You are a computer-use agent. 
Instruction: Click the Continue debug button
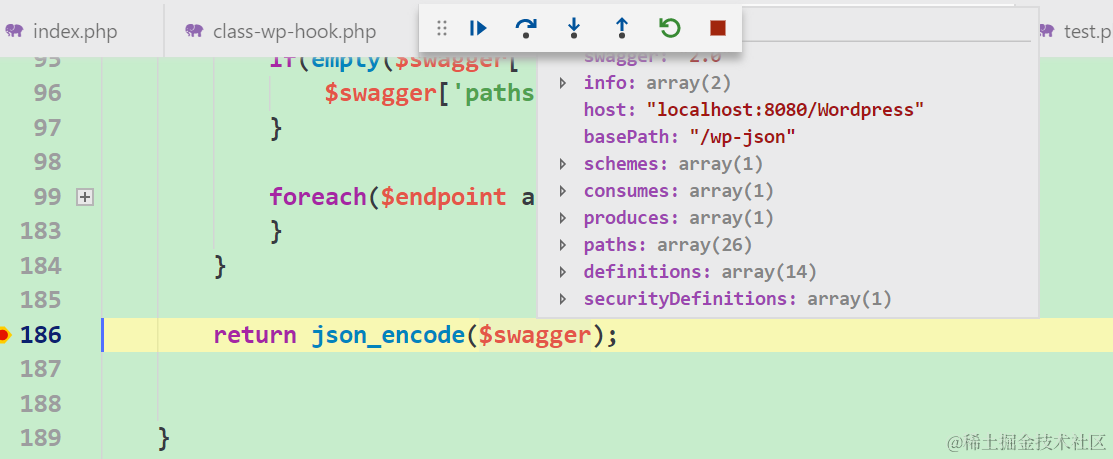click(478, 28)
